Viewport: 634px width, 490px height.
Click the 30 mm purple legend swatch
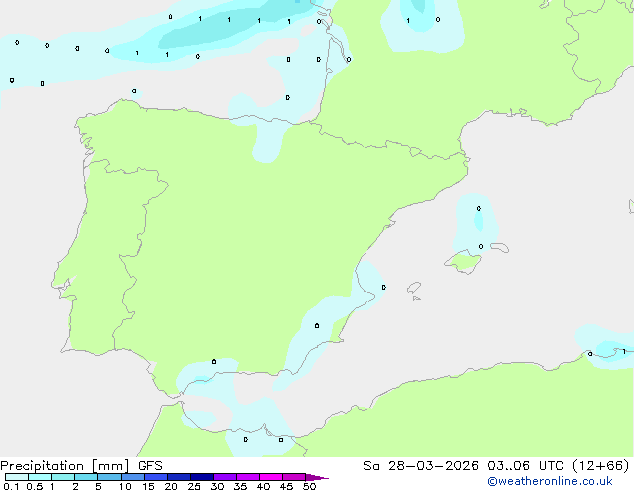pyautogui.click(x=225, y=477)
